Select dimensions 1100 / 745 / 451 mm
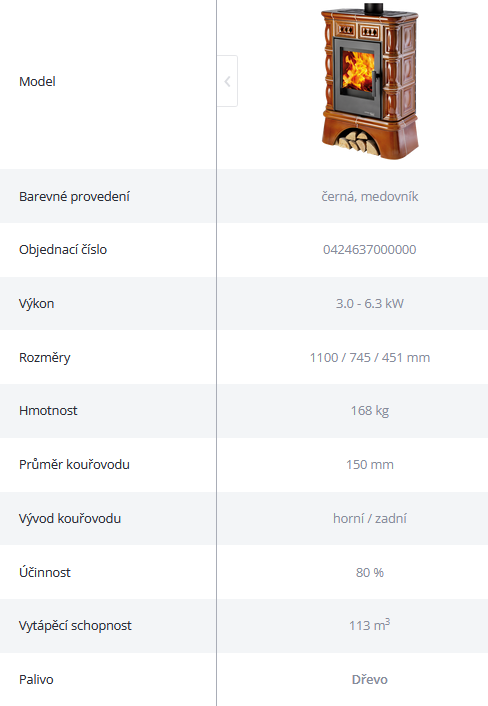This screenshot has width=488, height=706. point(370,358)
